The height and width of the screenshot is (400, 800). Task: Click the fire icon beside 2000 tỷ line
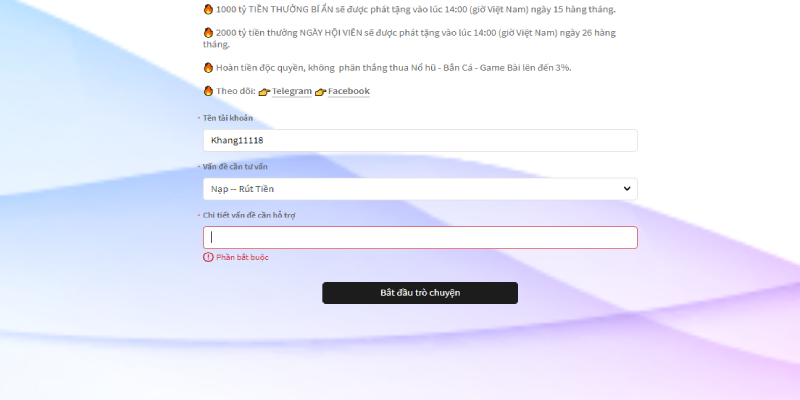[208, 33]
